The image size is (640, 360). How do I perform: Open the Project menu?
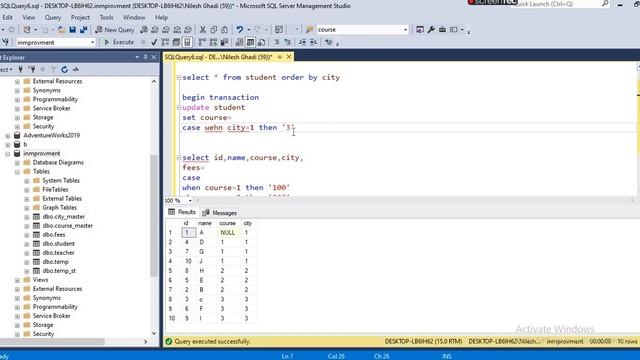80,18
